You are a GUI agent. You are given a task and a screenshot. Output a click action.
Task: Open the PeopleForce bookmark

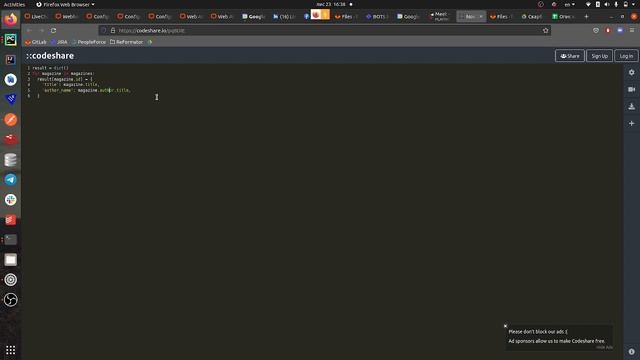(89, 42)
